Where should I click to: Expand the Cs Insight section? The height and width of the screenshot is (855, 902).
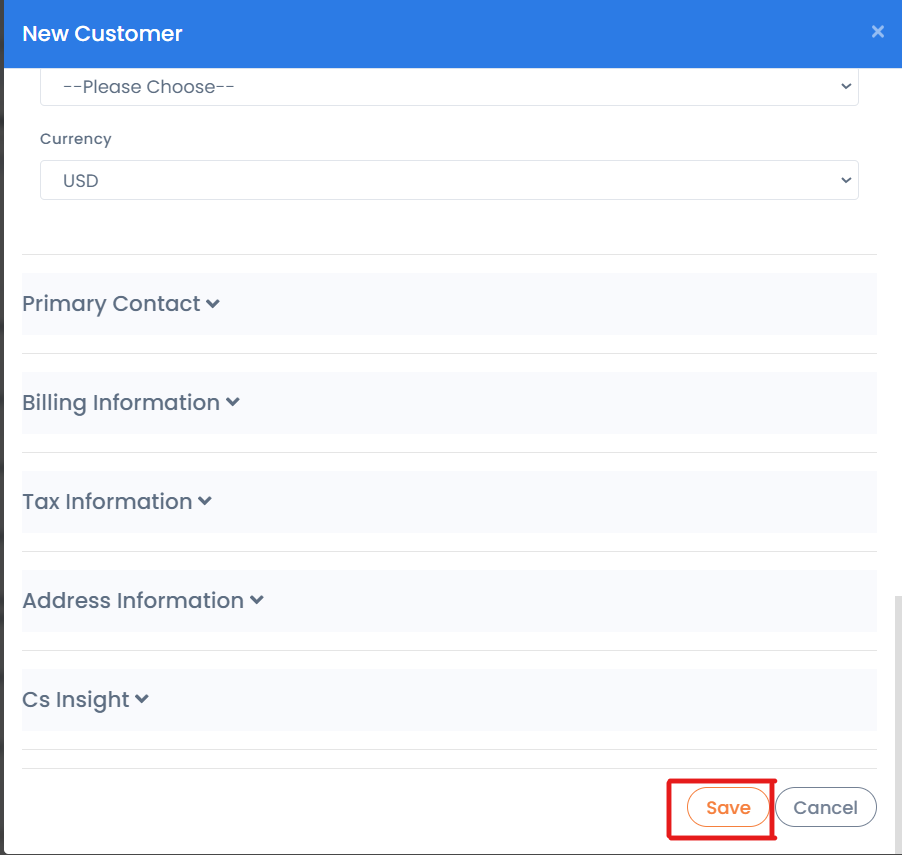[x=449, y=700]
